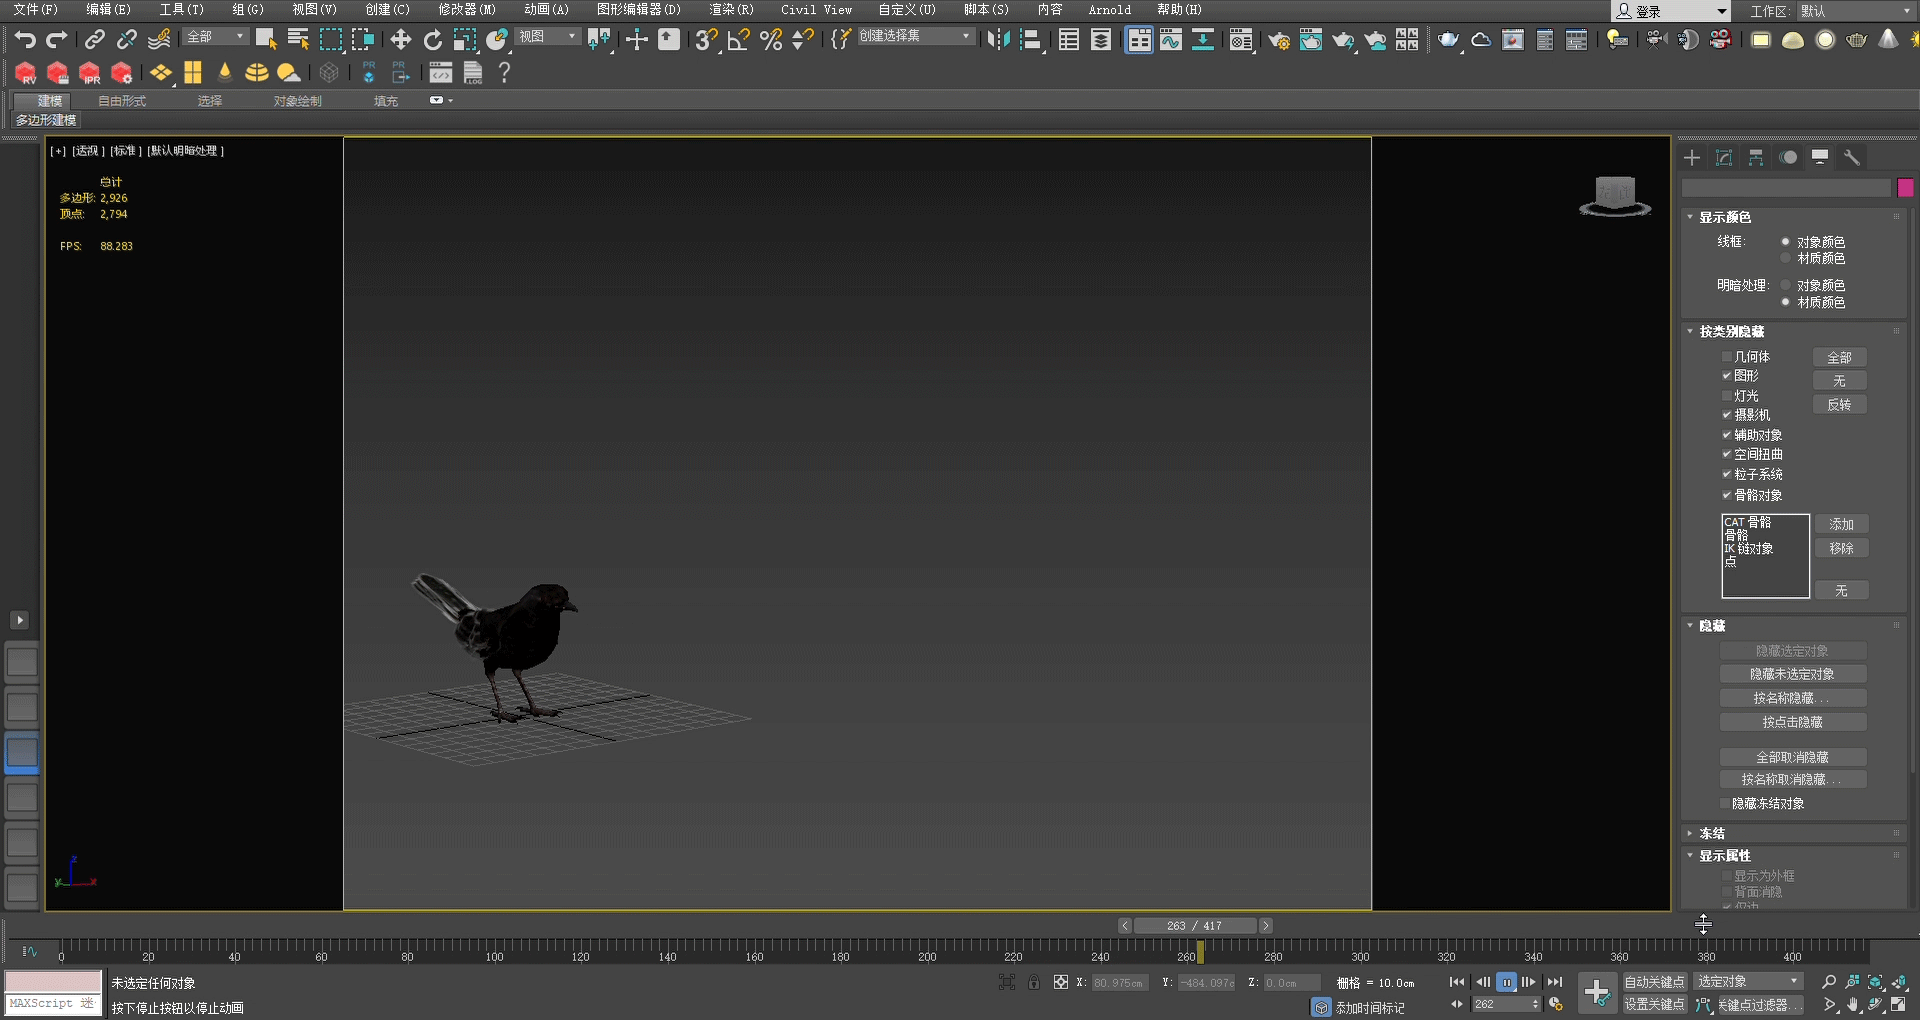
Task: Uncheck the 灯光 hide category checkbox
Action: coord(1726,396)
